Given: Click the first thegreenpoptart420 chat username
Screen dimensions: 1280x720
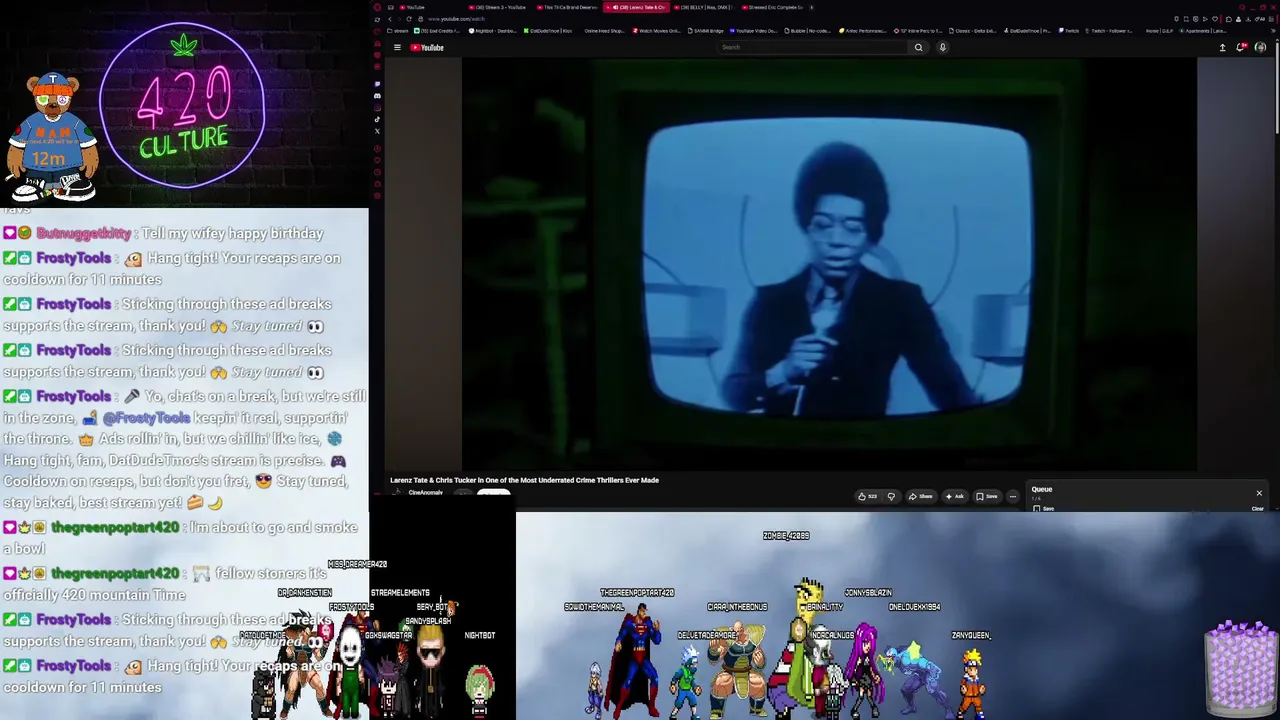Looking at the screenshot, I should (x=115, y=528).
